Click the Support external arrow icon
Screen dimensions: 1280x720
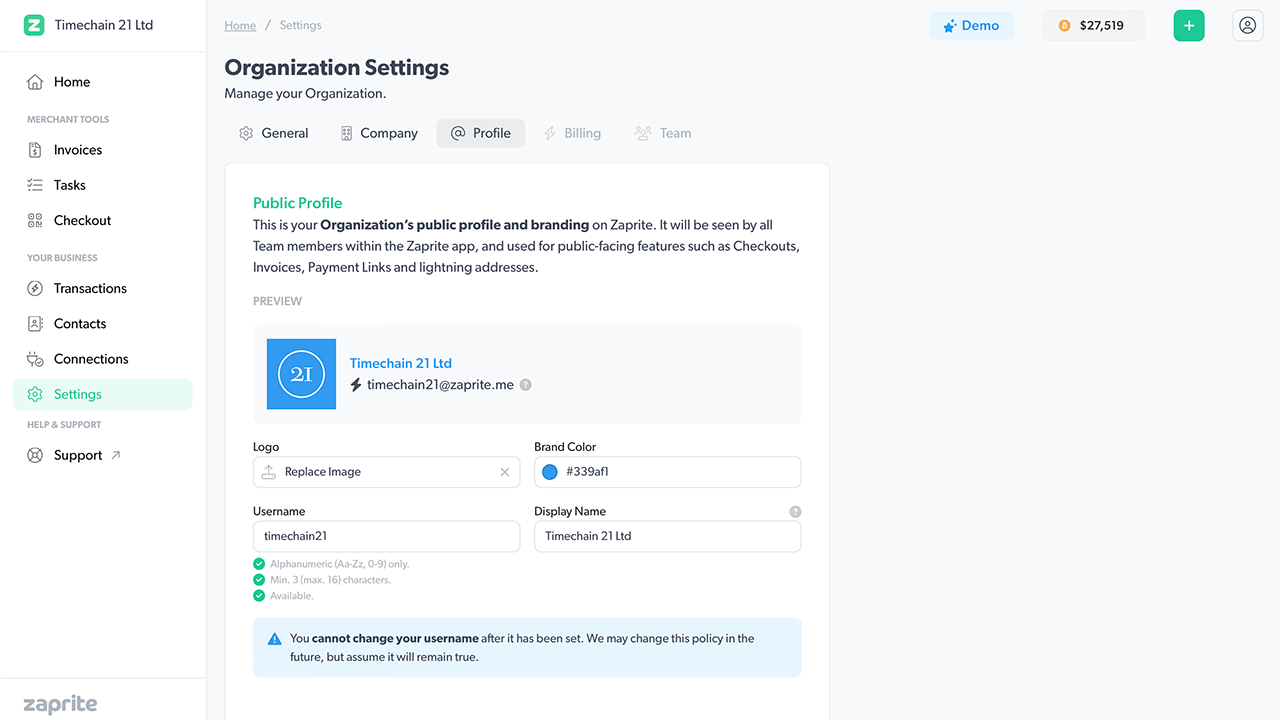point(116,455)
